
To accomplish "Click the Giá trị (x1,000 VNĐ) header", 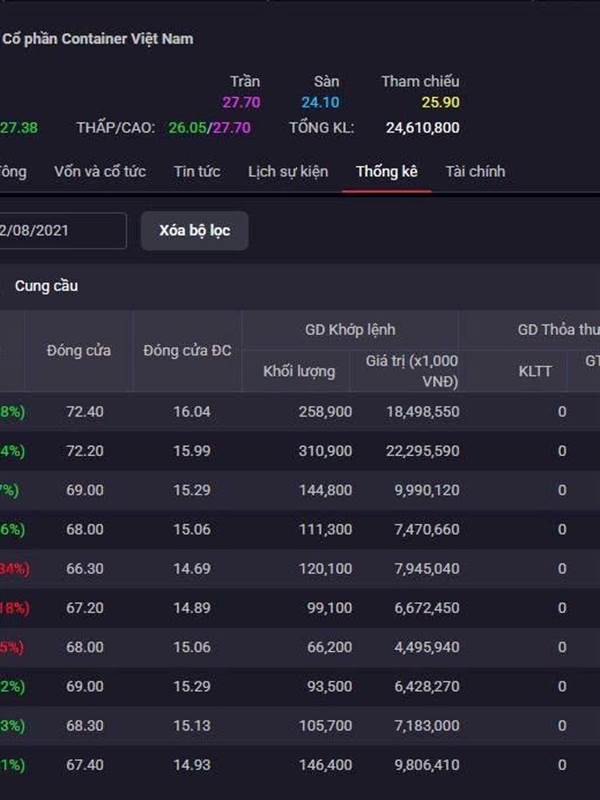I will 411,371.
